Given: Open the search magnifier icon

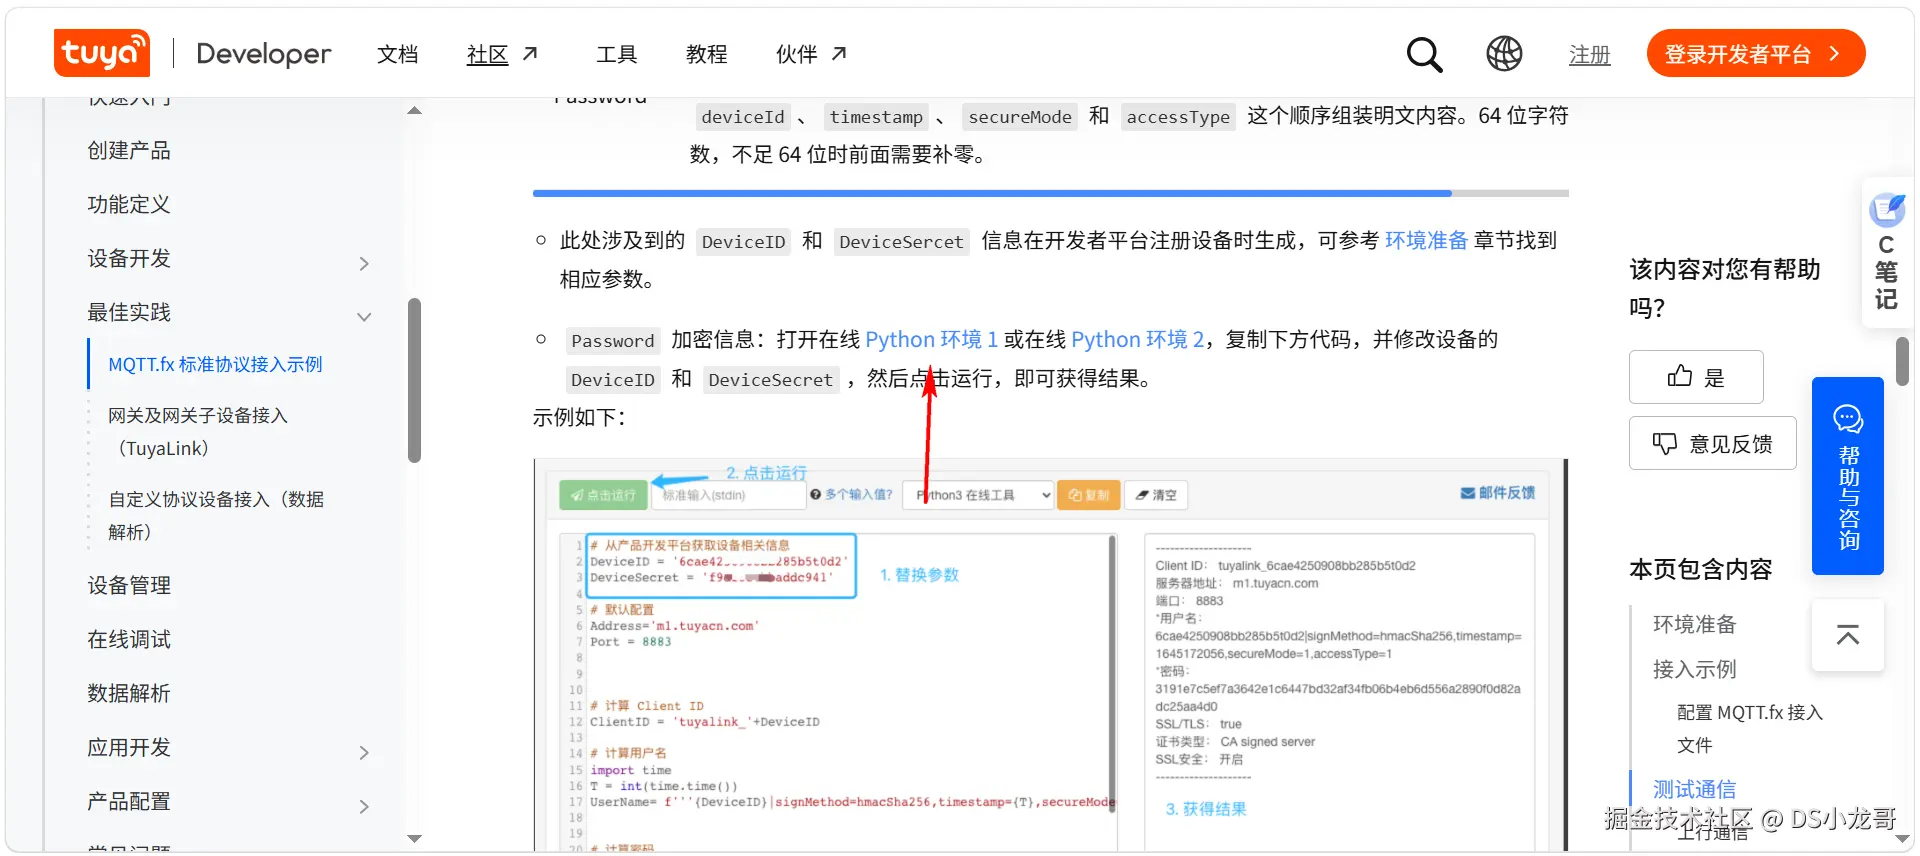Looking at the screenshot, I should point(1424,54).
